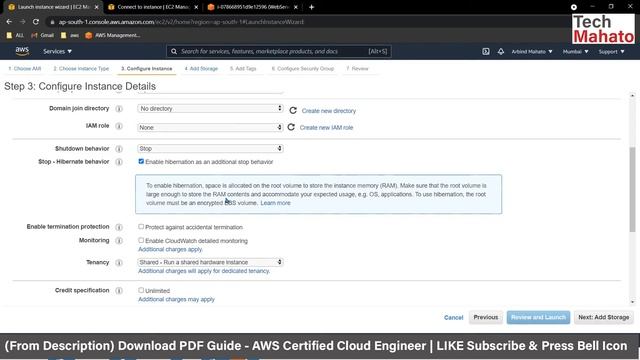
Task: Open the AWS Management bookmark
Action: (x=113, y=36)
